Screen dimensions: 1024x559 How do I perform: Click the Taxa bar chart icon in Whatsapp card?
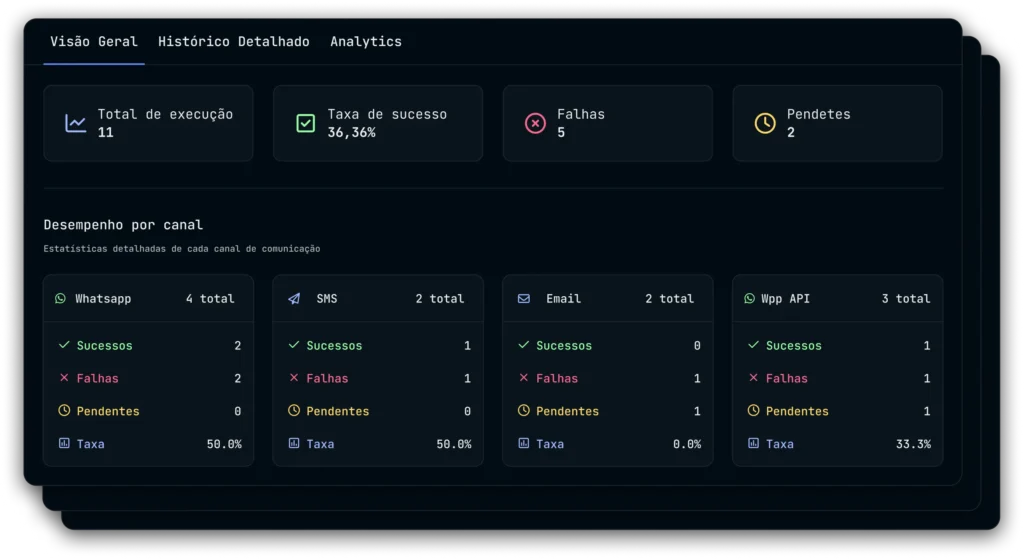pyautogui.click(x=64, y=443)
